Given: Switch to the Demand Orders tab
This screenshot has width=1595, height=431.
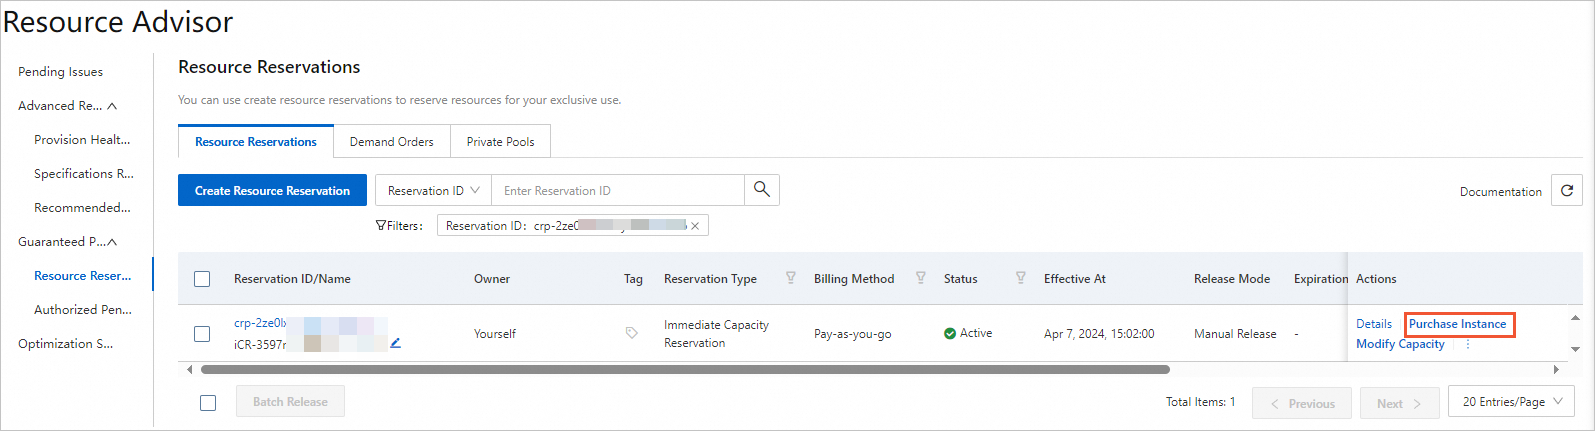Looking at the screenshot, I should [392, 142].
